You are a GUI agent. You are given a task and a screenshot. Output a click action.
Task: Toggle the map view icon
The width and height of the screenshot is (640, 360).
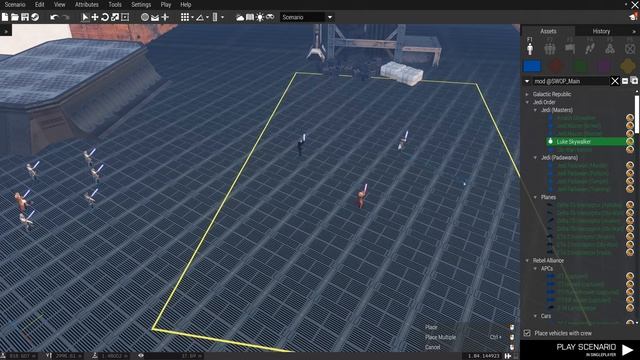[250, 17]
